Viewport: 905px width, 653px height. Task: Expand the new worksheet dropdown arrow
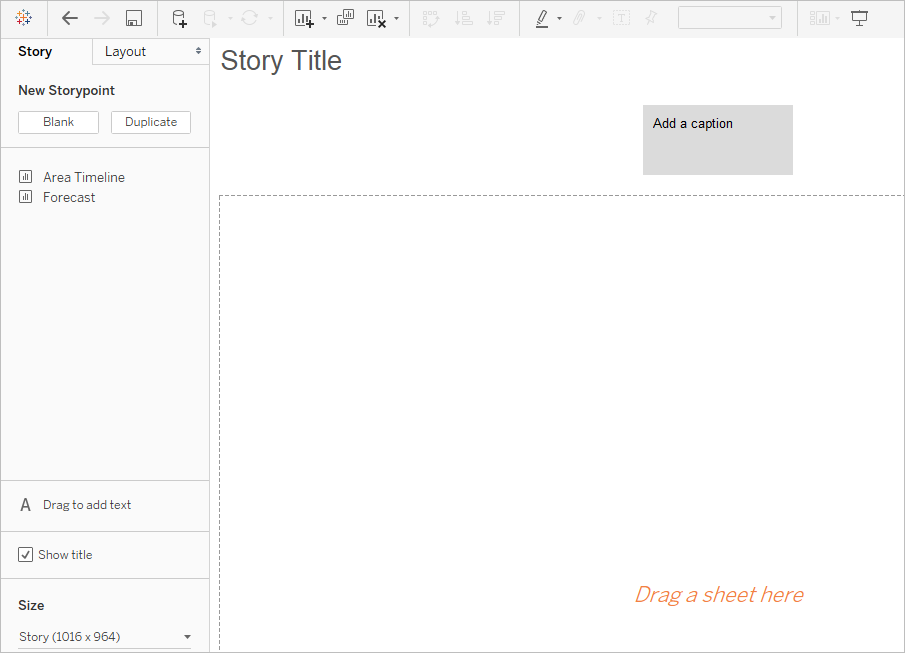(324, 18)
